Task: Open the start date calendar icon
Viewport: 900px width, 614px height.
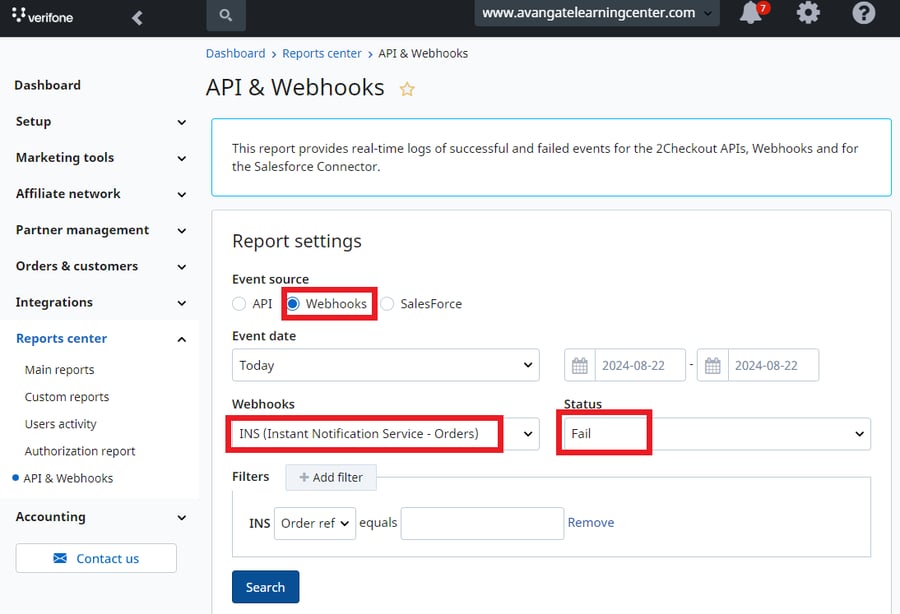Action: click(580, 366)
